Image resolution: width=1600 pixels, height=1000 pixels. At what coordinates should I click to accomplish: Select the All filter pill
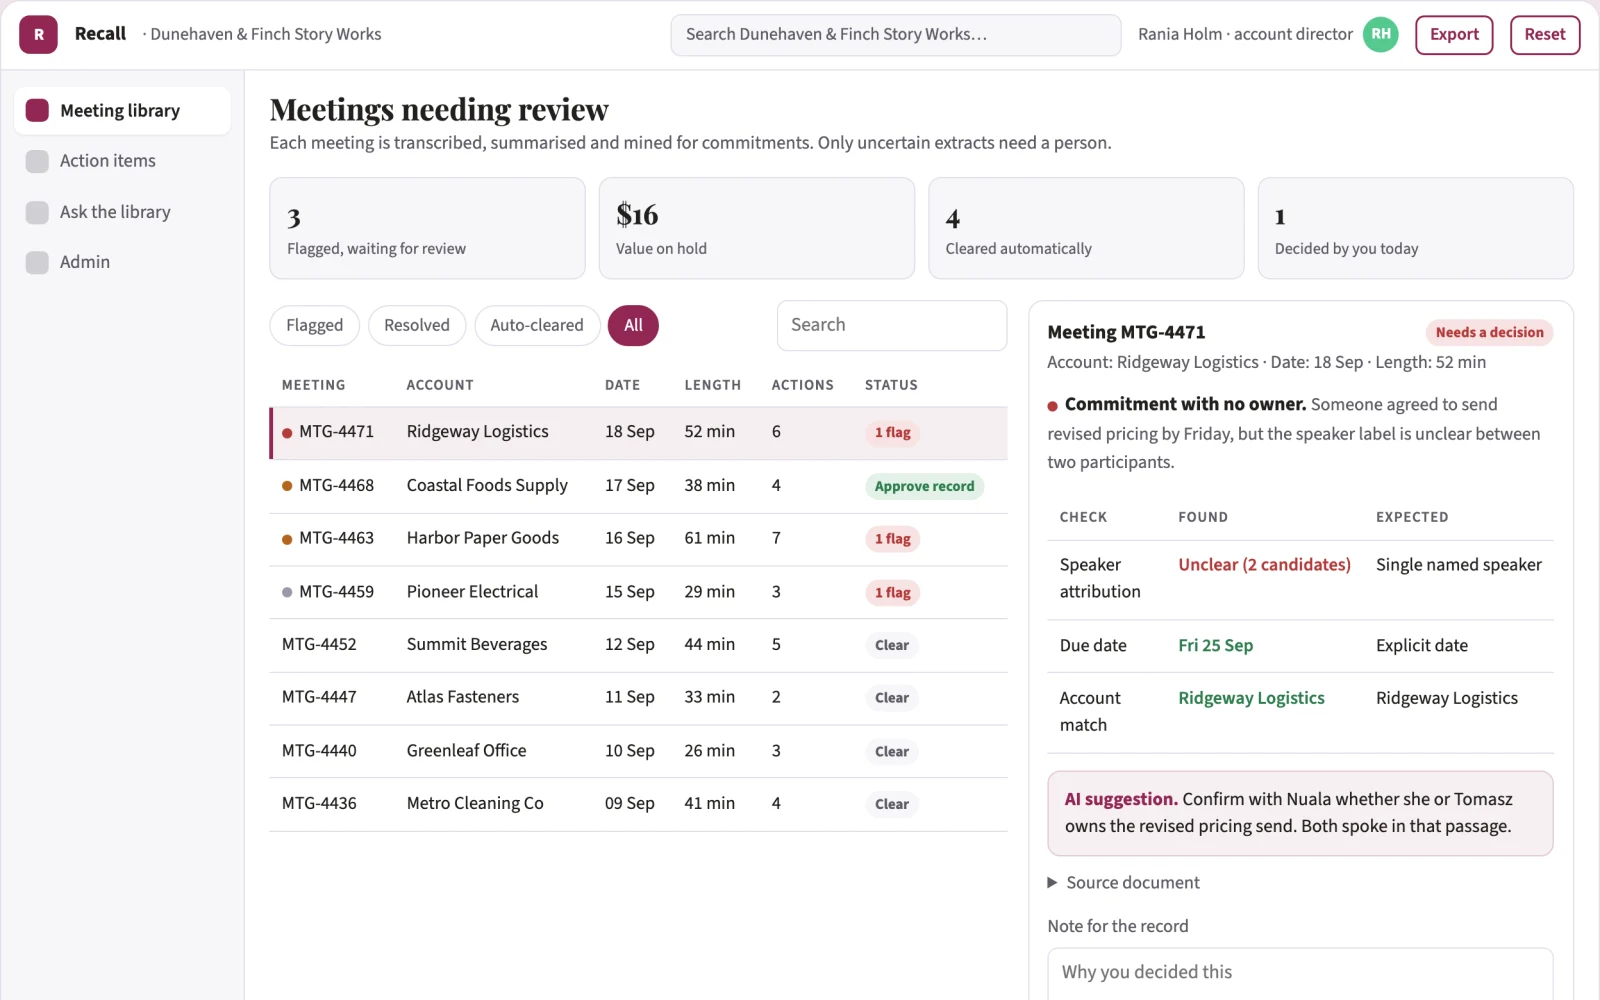pyautogui.click(x=633, y=325)
